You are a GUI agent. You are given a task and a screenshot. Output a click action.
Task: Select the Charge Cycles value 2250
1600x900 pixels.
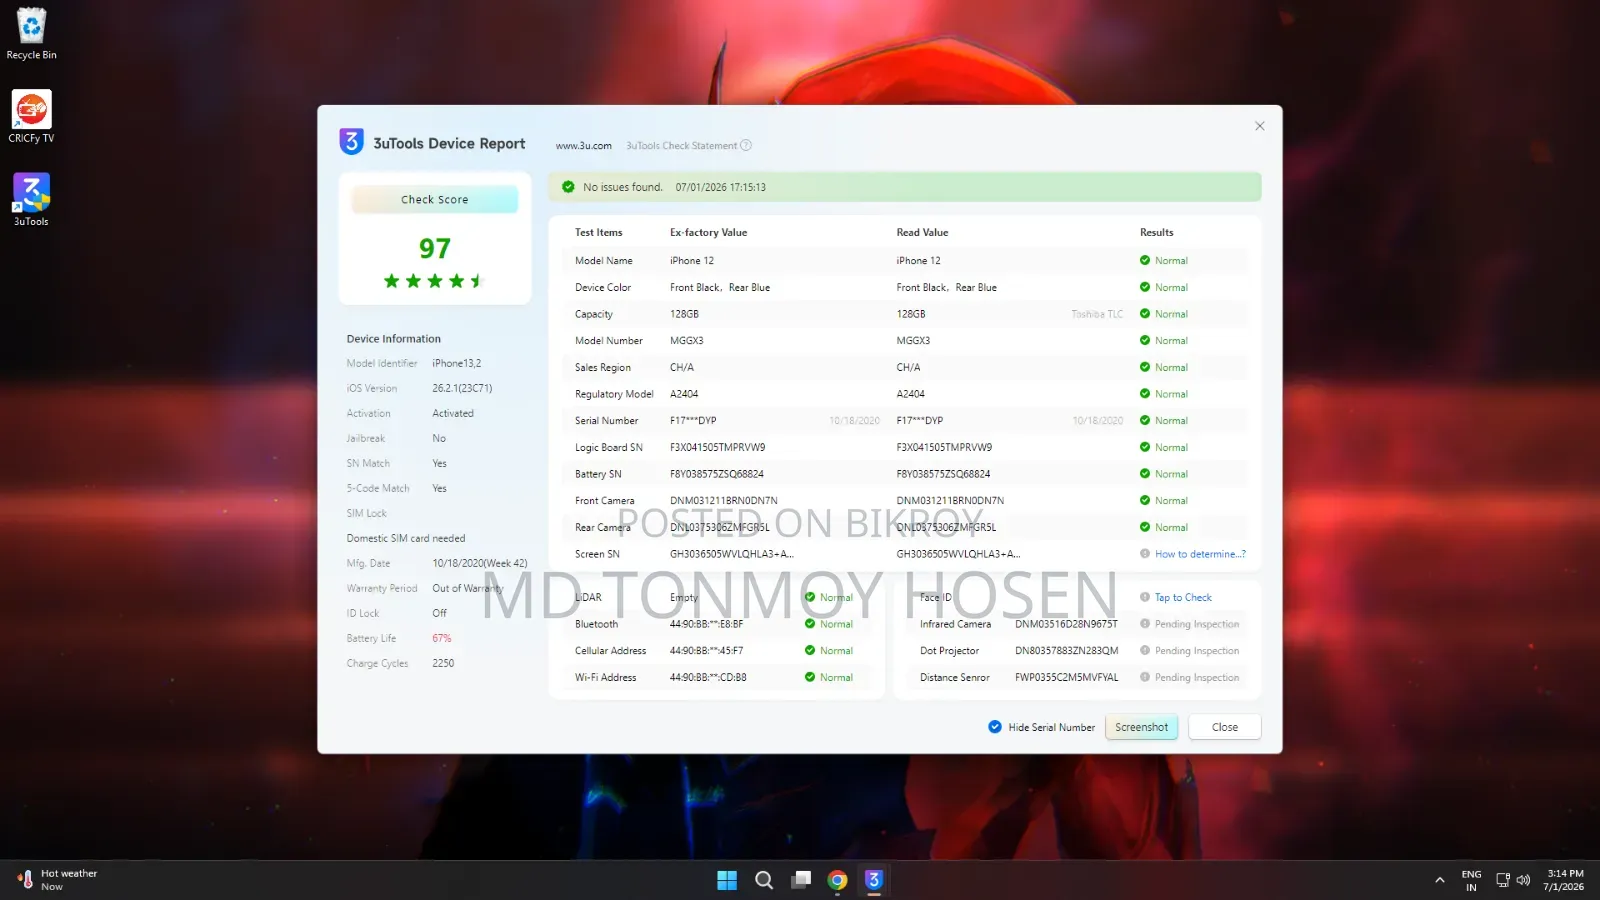coord(443,664)
